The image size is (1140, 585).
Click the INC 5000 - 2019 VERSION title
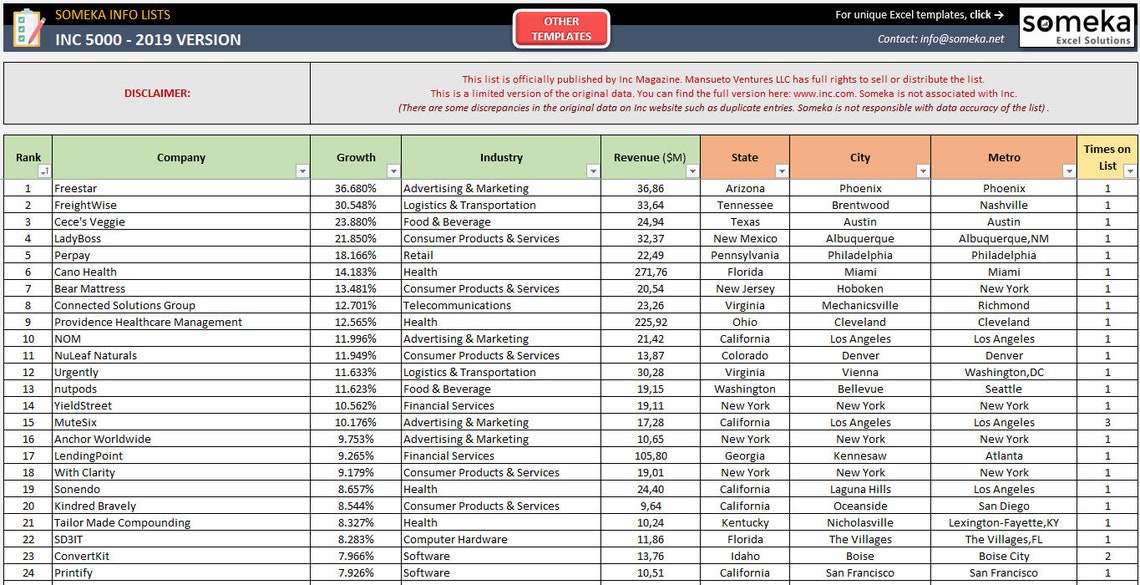tap(148, 39)
